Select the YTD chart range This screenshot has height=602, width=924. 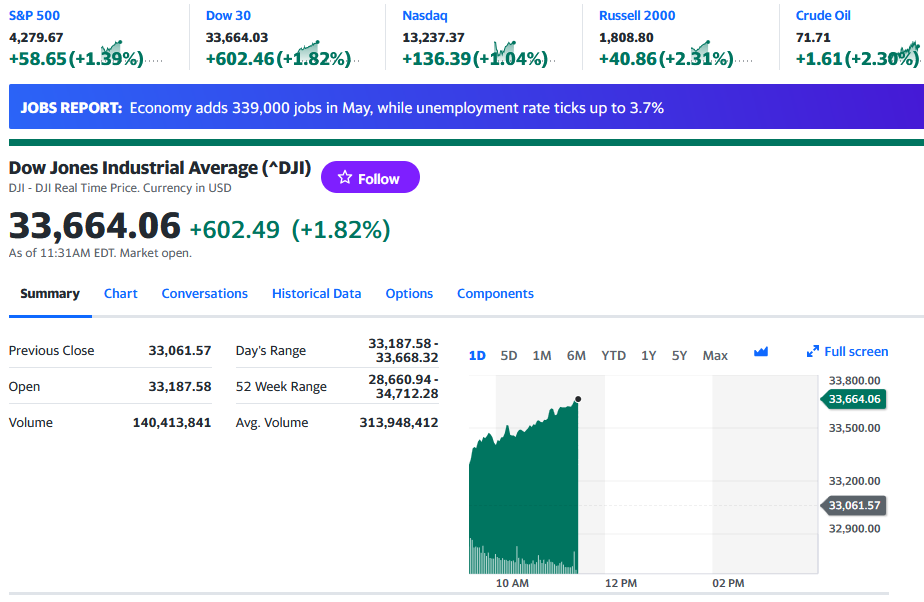pyautogui.click(x=613, y=356)
